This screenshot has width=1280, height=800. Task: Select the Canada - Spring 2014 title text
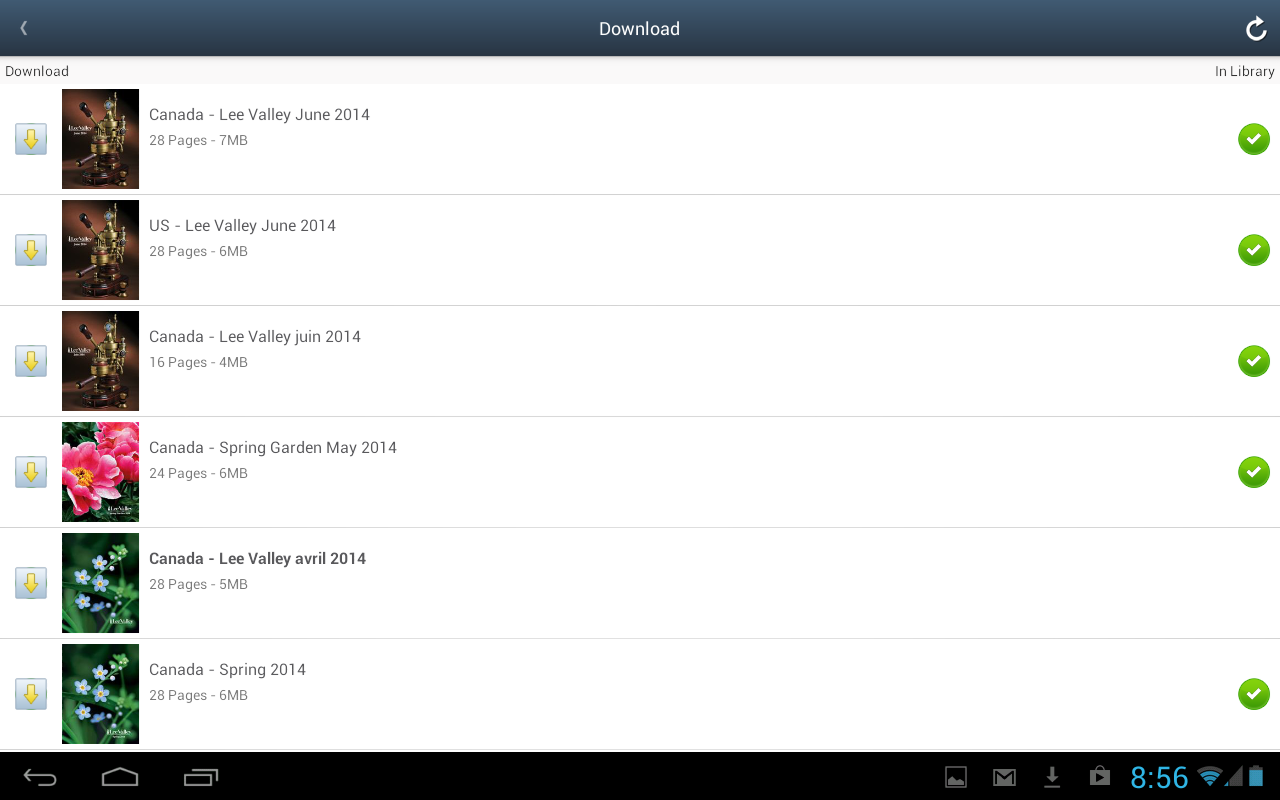[227, 670]
